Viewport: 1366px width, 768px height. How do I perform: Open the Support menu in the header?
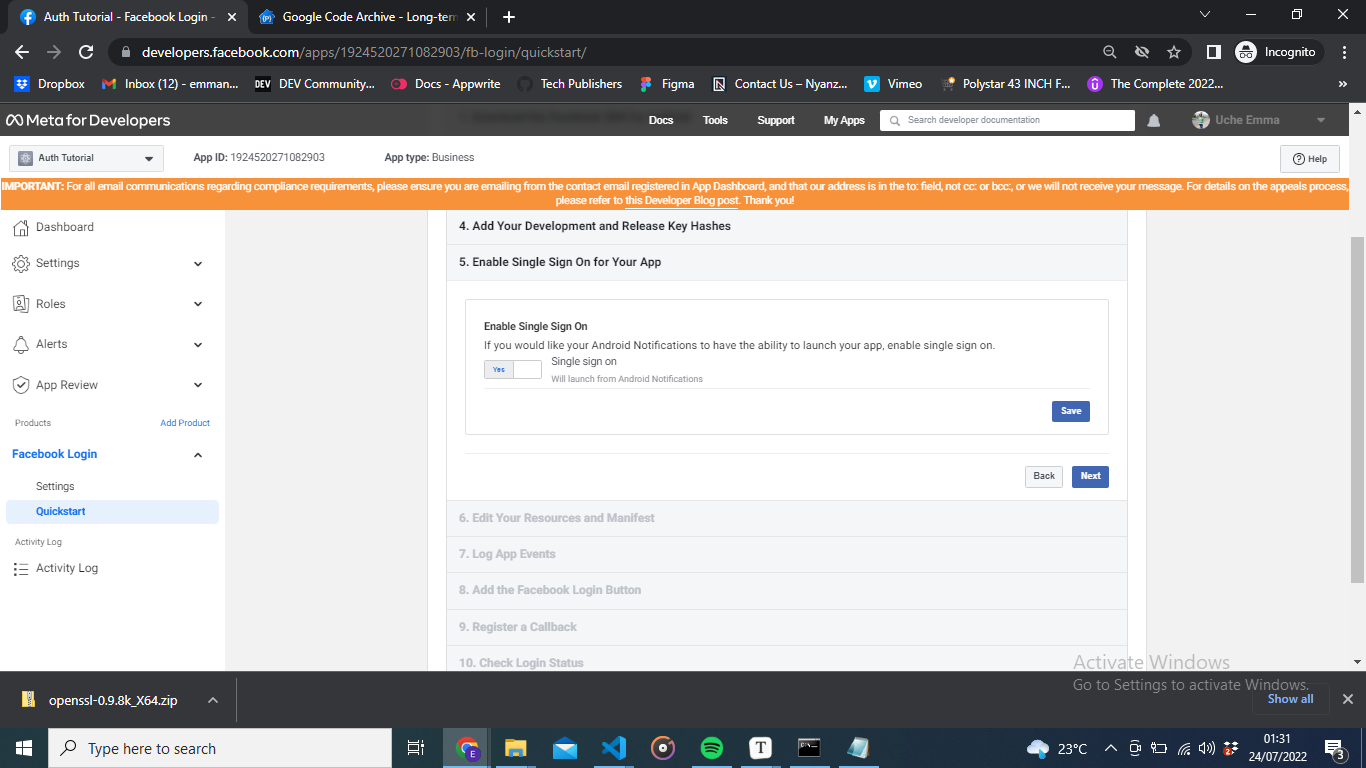tap(776, 120)
